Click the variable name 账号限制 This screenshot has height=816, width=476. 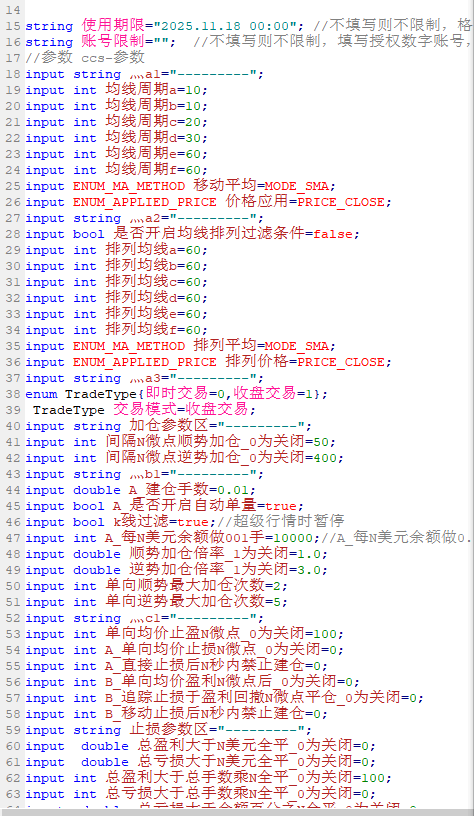(x=114, y=42)
